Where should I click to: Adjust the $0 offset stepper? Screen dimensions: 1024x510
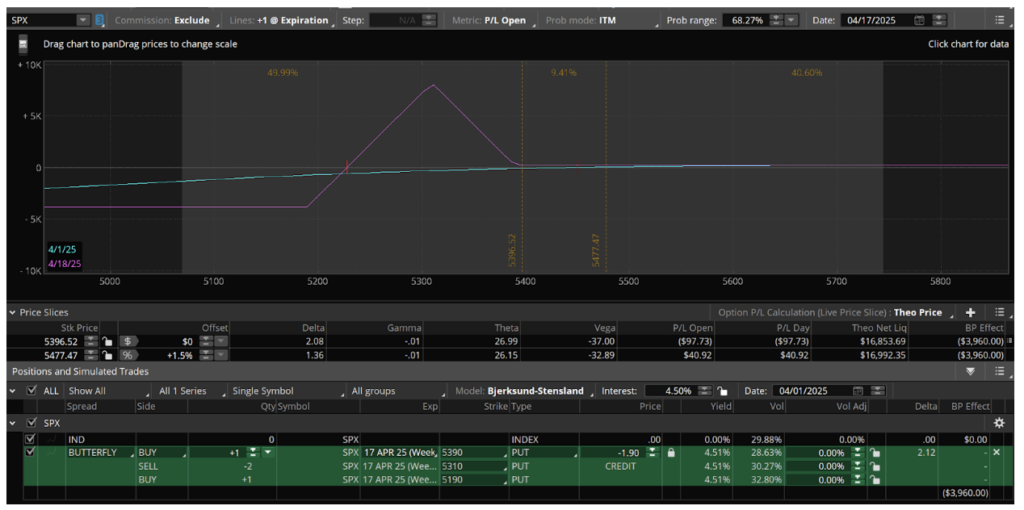pos(206,341)
